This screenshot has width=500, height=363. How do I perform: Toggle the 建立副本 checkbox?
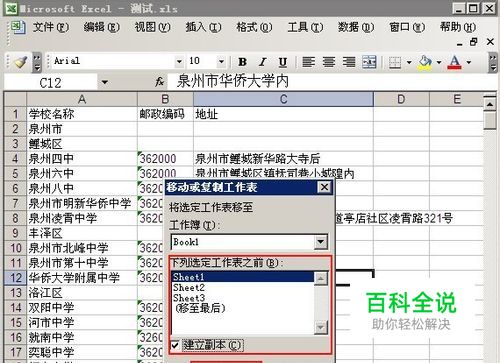tap(175, 345)
